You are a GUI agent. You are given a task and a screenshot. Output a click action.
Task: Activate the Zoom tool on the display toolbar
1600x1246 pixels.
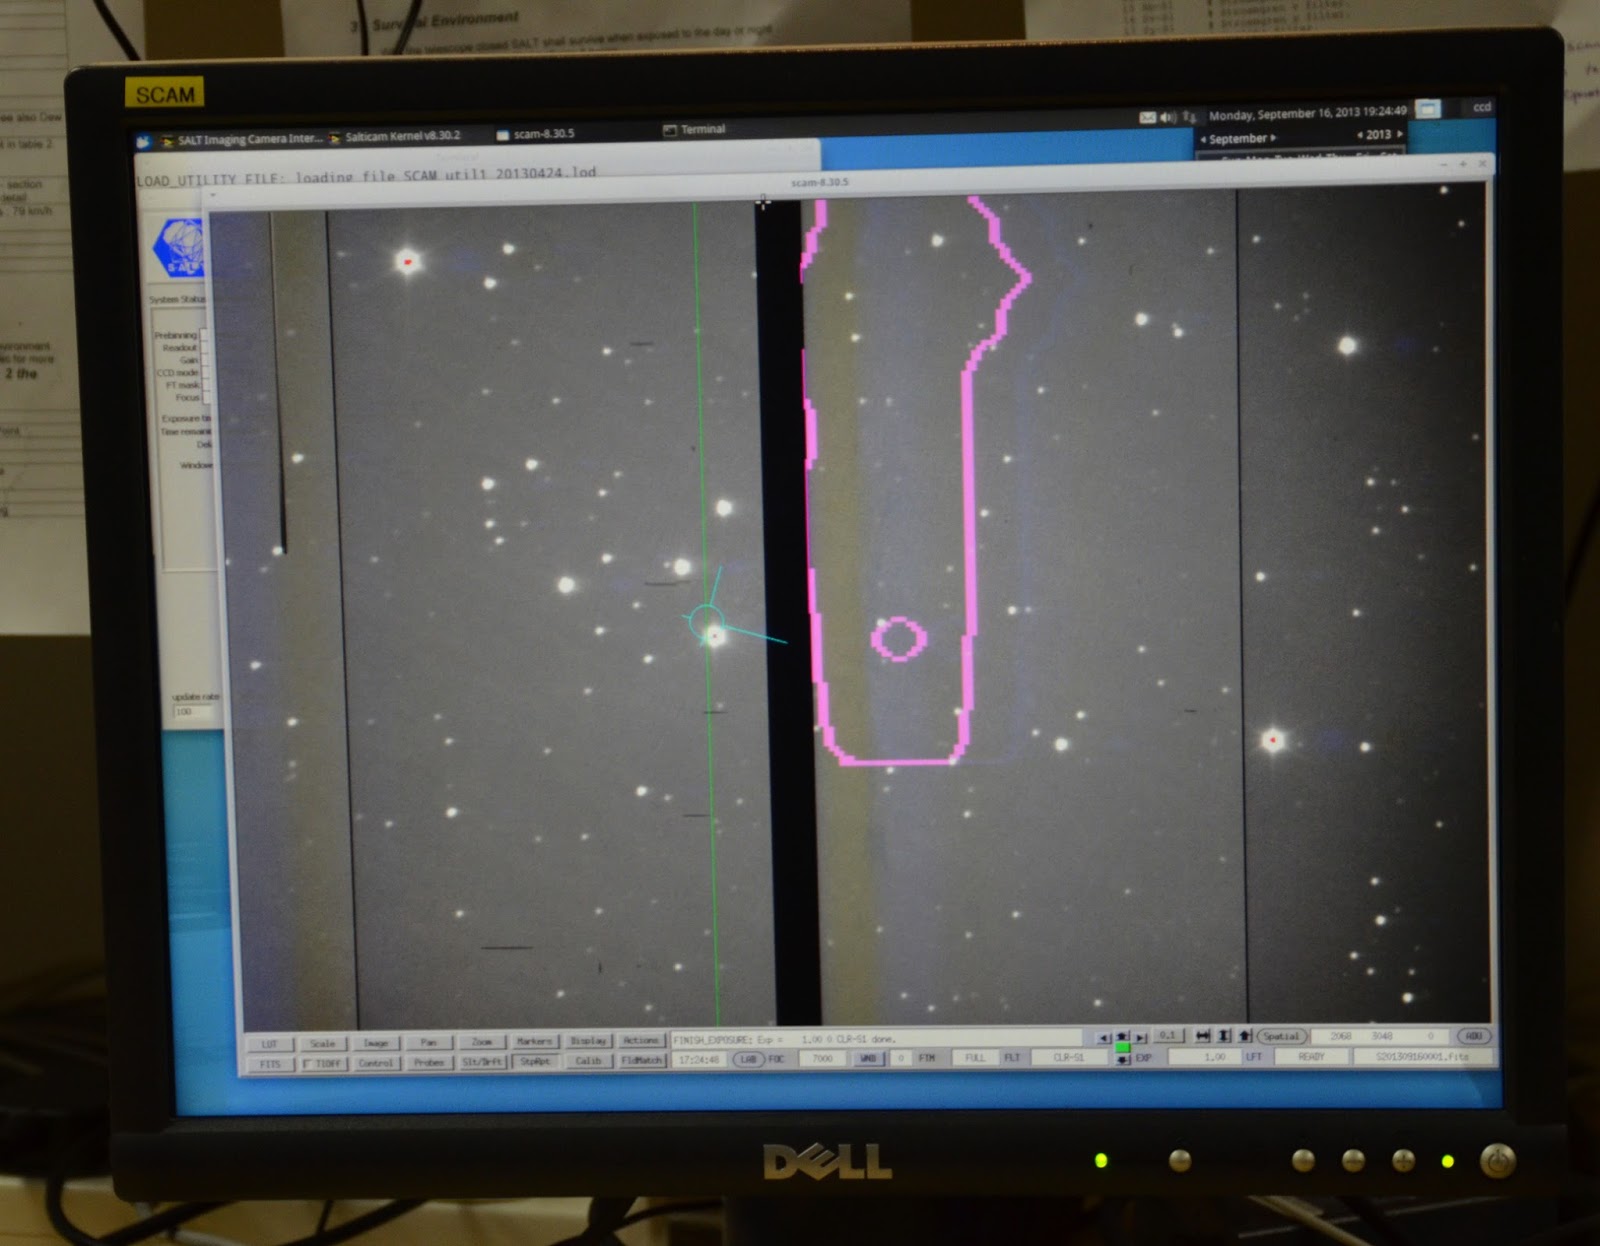pos(484,1041)
